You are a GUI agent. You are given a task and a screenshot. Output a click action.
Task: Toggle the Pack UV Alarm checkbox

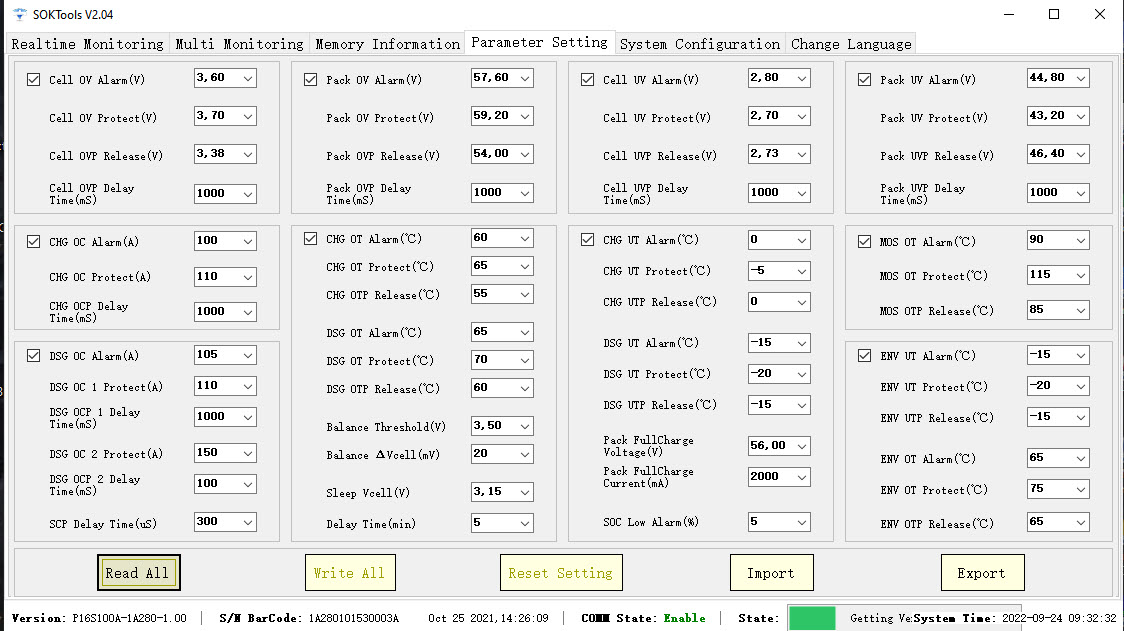coord(865,80)
